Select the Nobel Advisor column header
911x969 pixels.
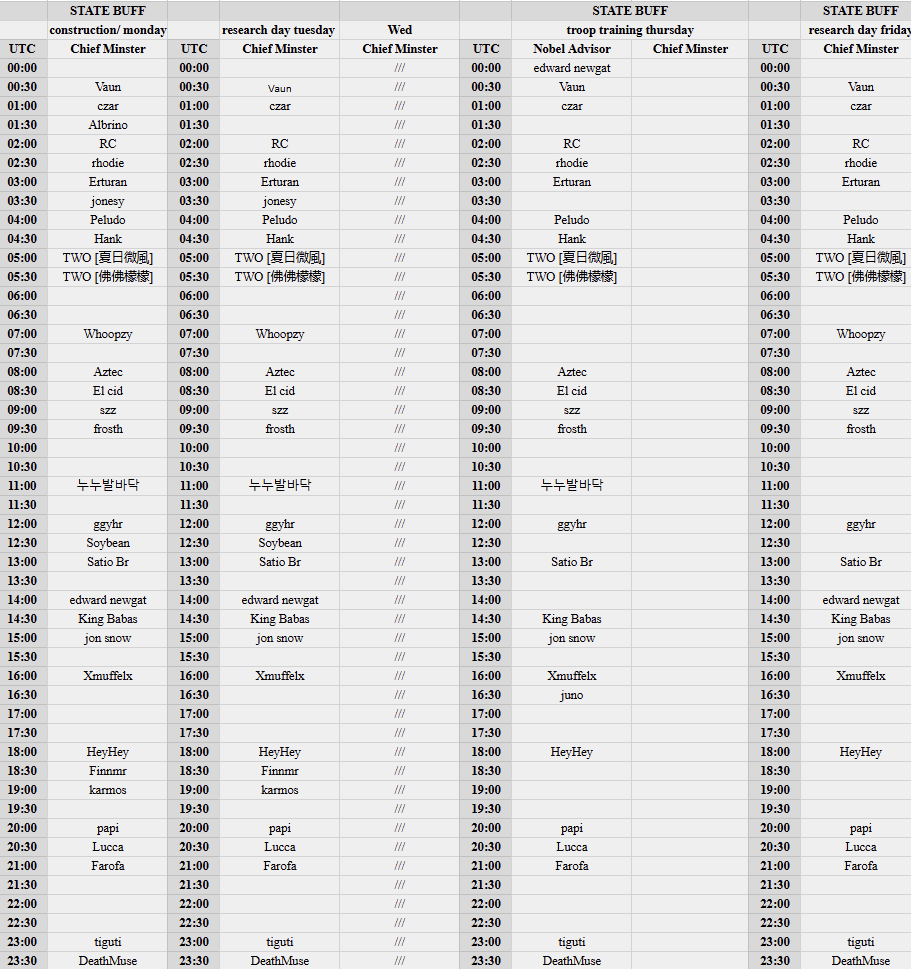[x=572, y=49]
